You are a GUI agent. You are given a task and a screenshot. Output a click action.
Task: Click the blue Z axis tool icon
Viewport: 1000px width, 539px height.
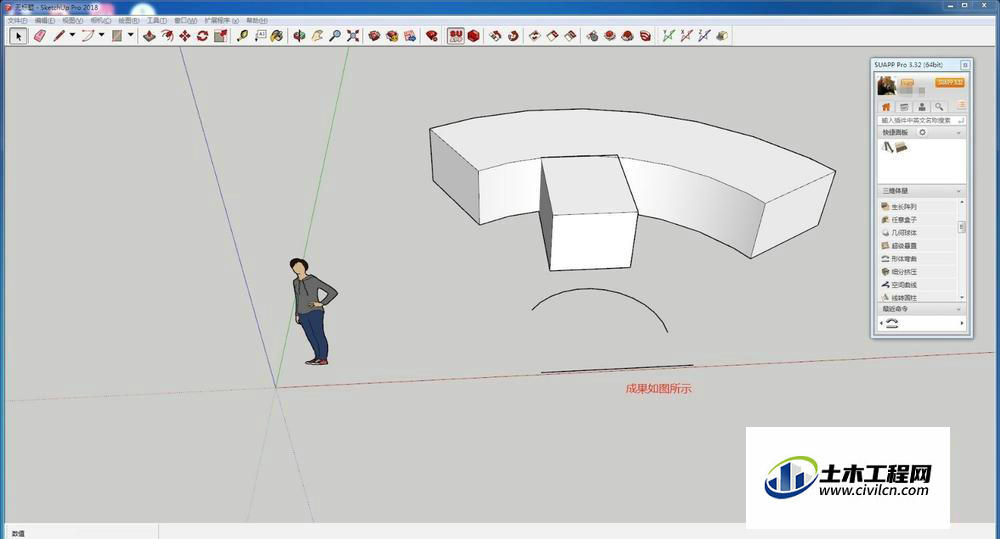[x=703, y=36]
